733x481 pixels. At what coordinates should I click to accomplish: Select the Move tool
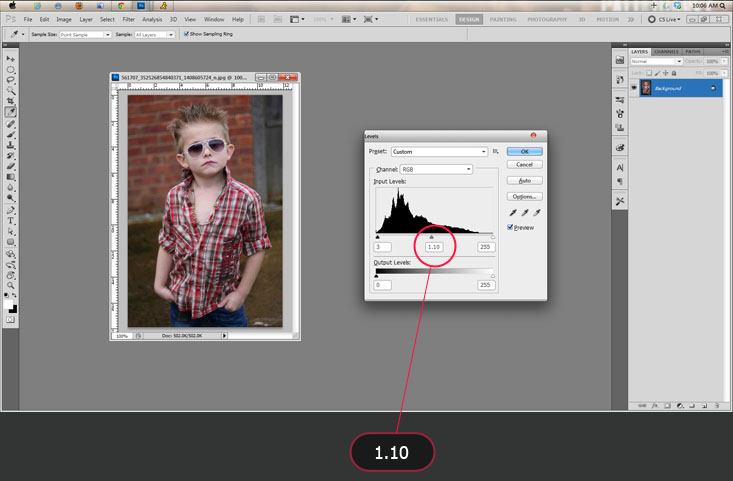tap(10, 59)
